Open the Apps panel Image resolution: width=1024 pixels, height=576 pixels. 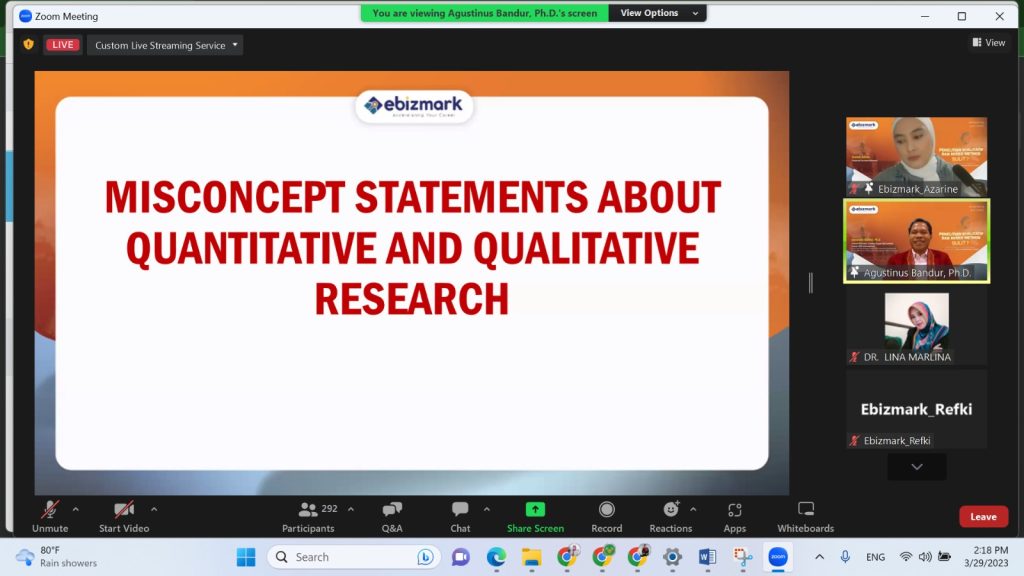[x=735, y=516]
